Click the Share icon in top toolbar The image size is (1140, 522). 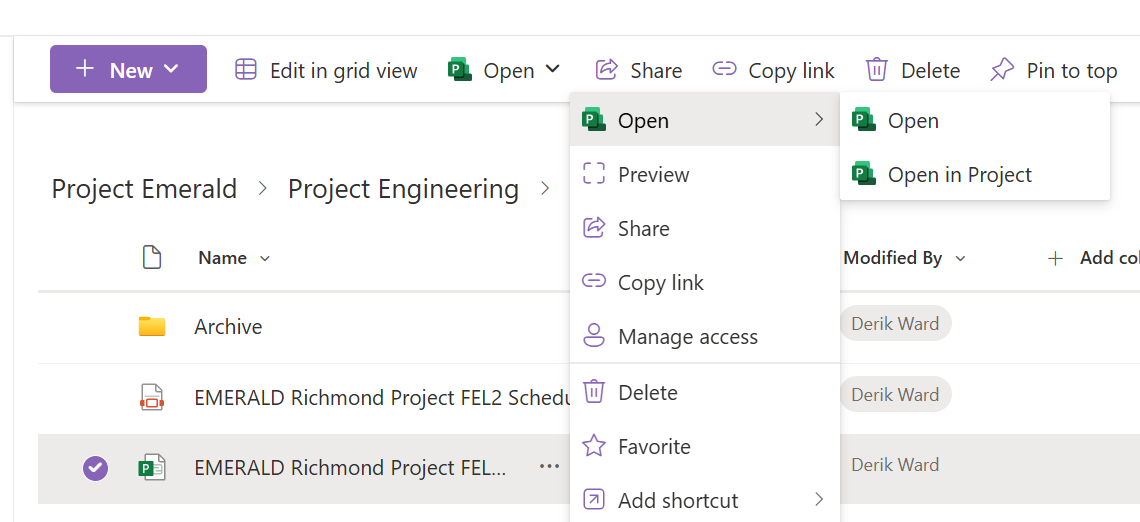click(606, 69)
